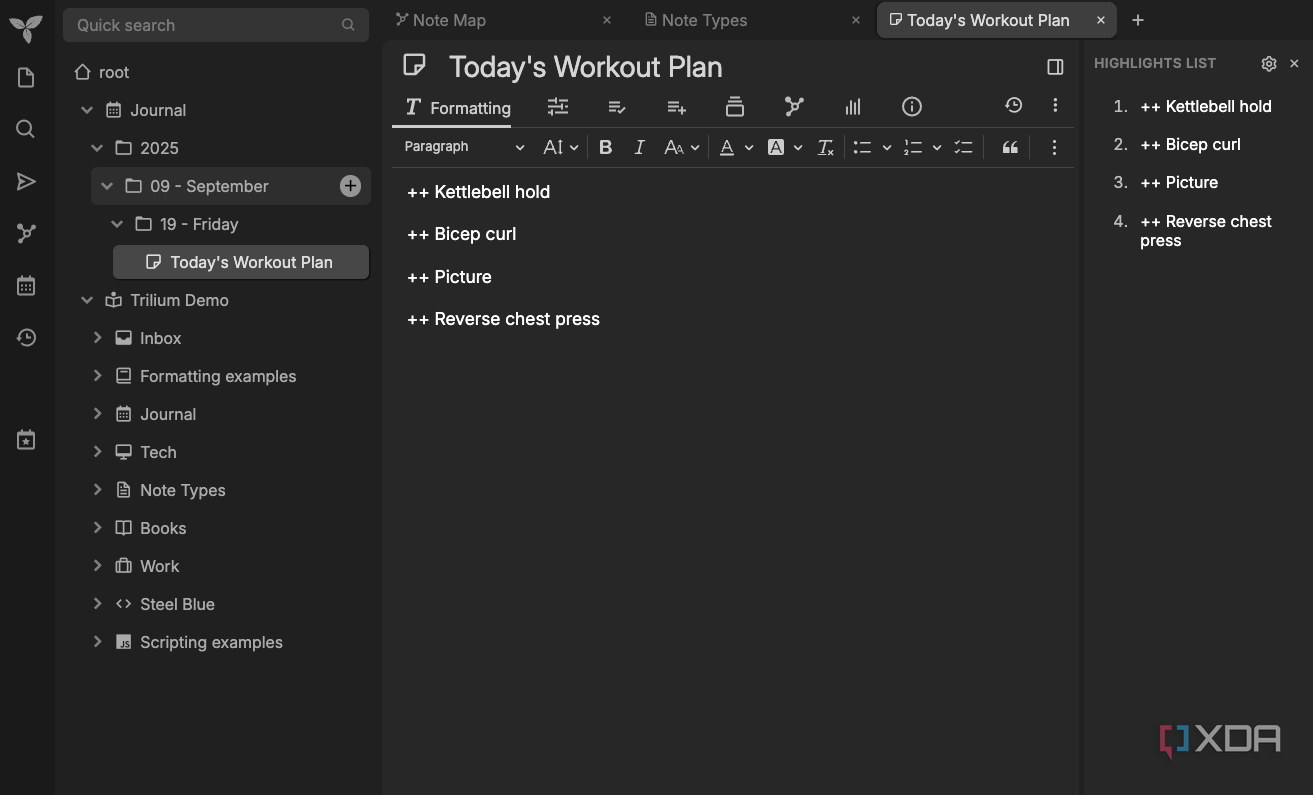The width and height of the screenshot is (1313, 795).
Task: Toggle bold formatting
Action: (x=605, y=147)
